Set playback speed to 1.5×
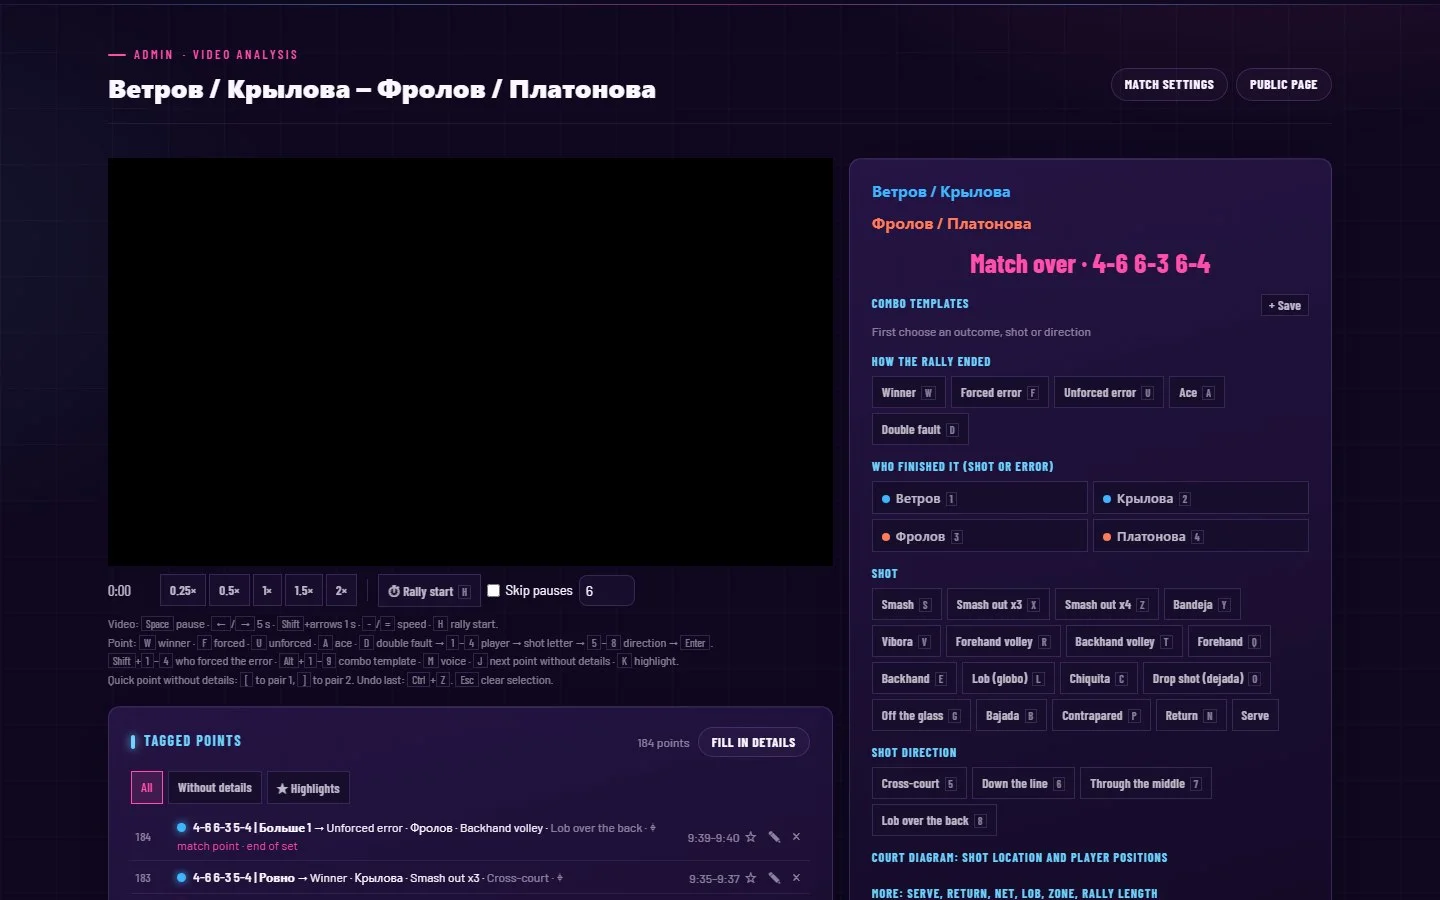 pyautogui.click(x=304, y=591)
